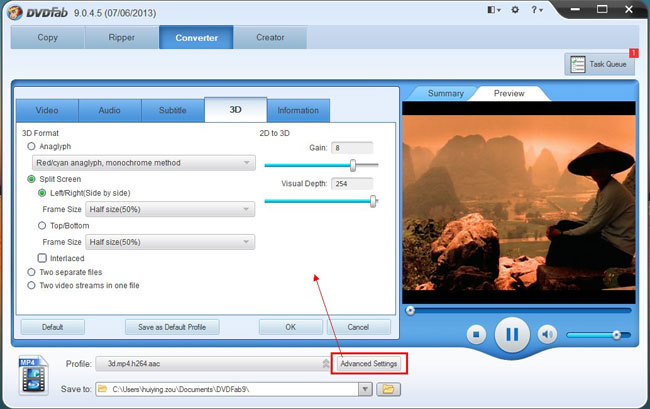Screen dimensions: 650x409
Task: Click the DVDFab logo icon
Action: [15, 13]
